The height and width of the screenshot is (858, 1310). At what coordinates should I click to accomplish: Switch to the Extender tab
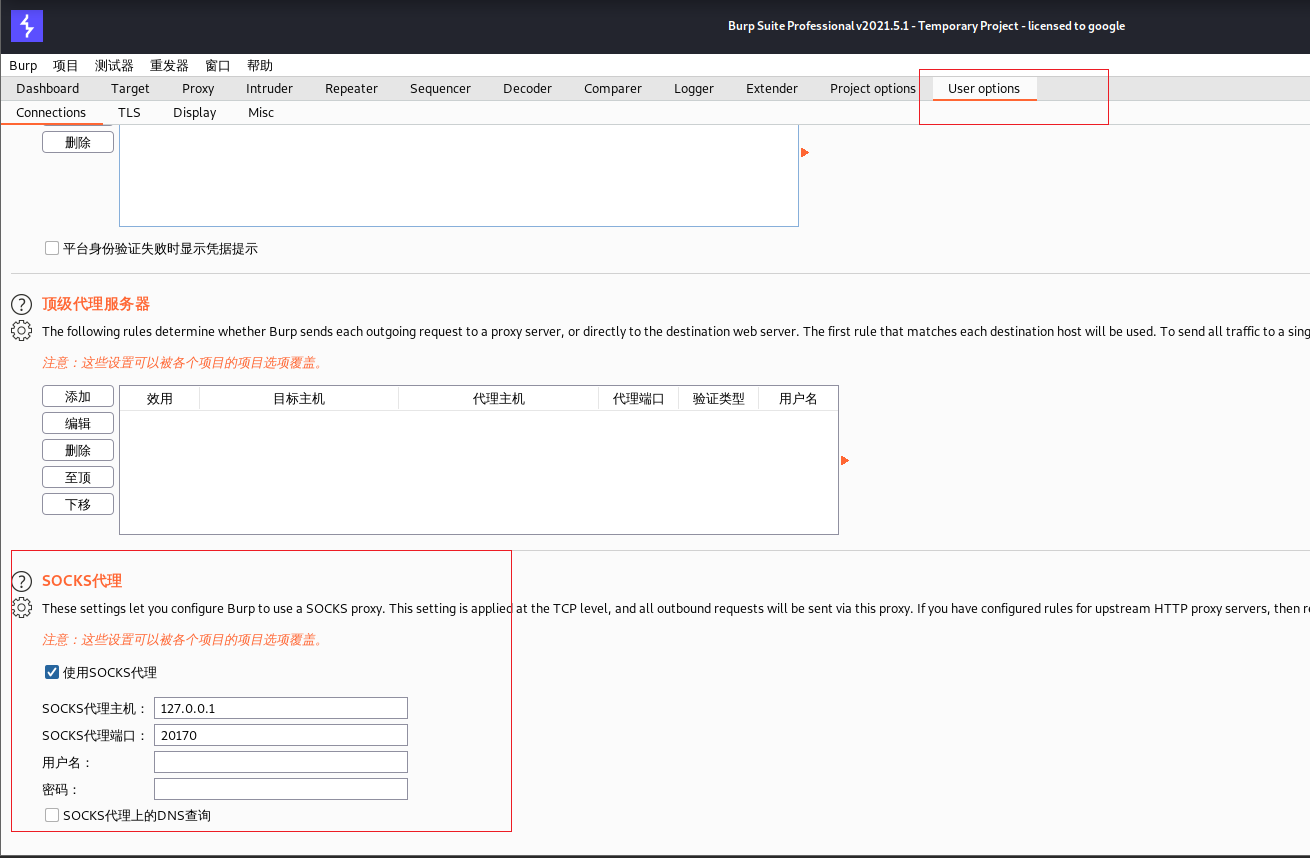[x=772, y=88]
